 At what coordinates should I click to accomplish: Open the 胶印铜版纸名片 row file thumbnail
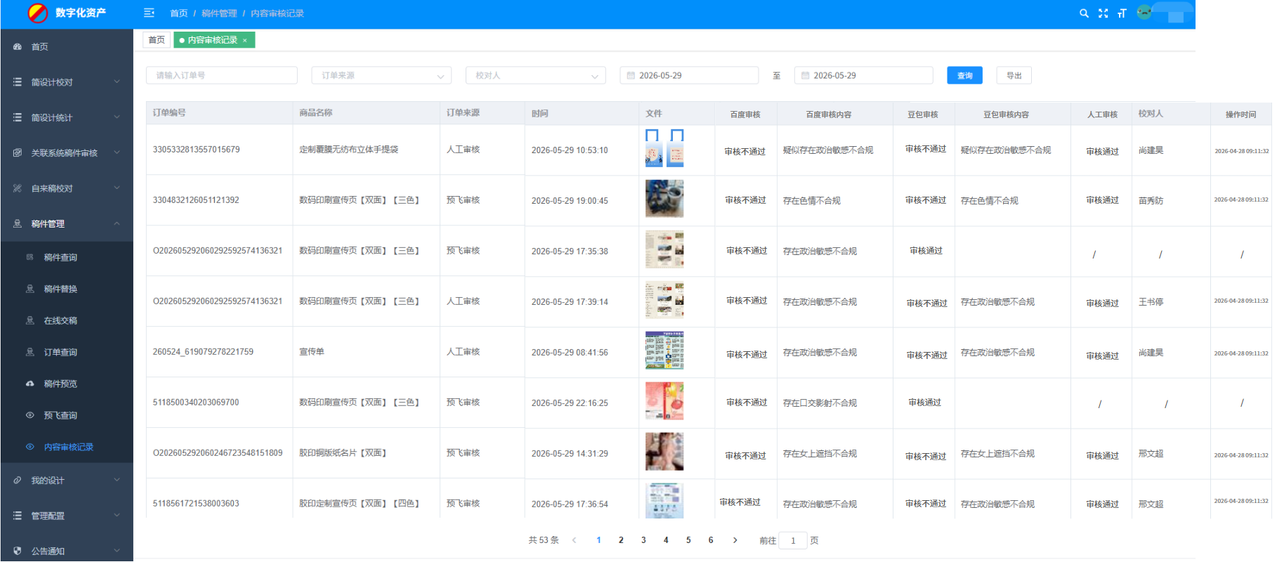[x=664, y=452]
